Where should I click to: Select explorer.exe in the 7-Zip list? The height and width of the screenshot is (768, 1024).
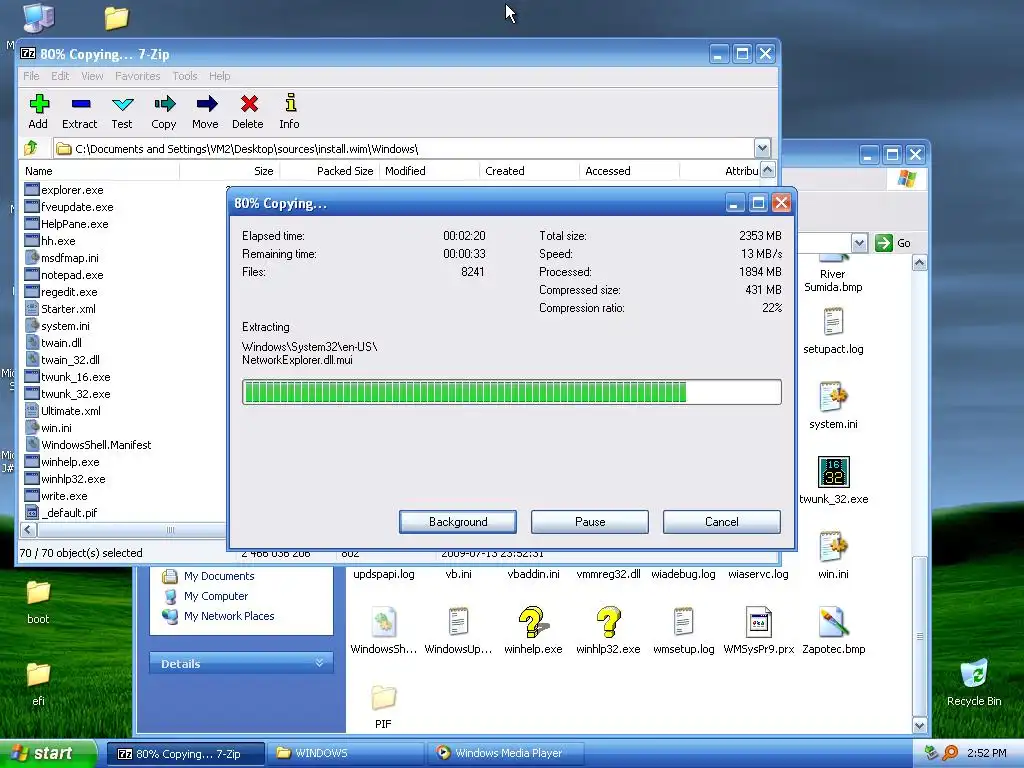64,190
